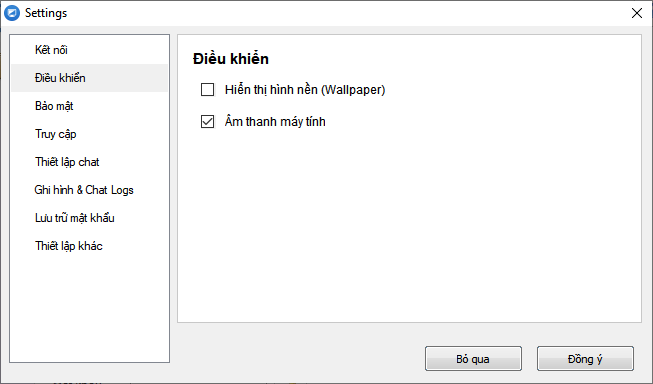
Task: Select the Điều khiển sidebar item
Action: coord(90,78)
